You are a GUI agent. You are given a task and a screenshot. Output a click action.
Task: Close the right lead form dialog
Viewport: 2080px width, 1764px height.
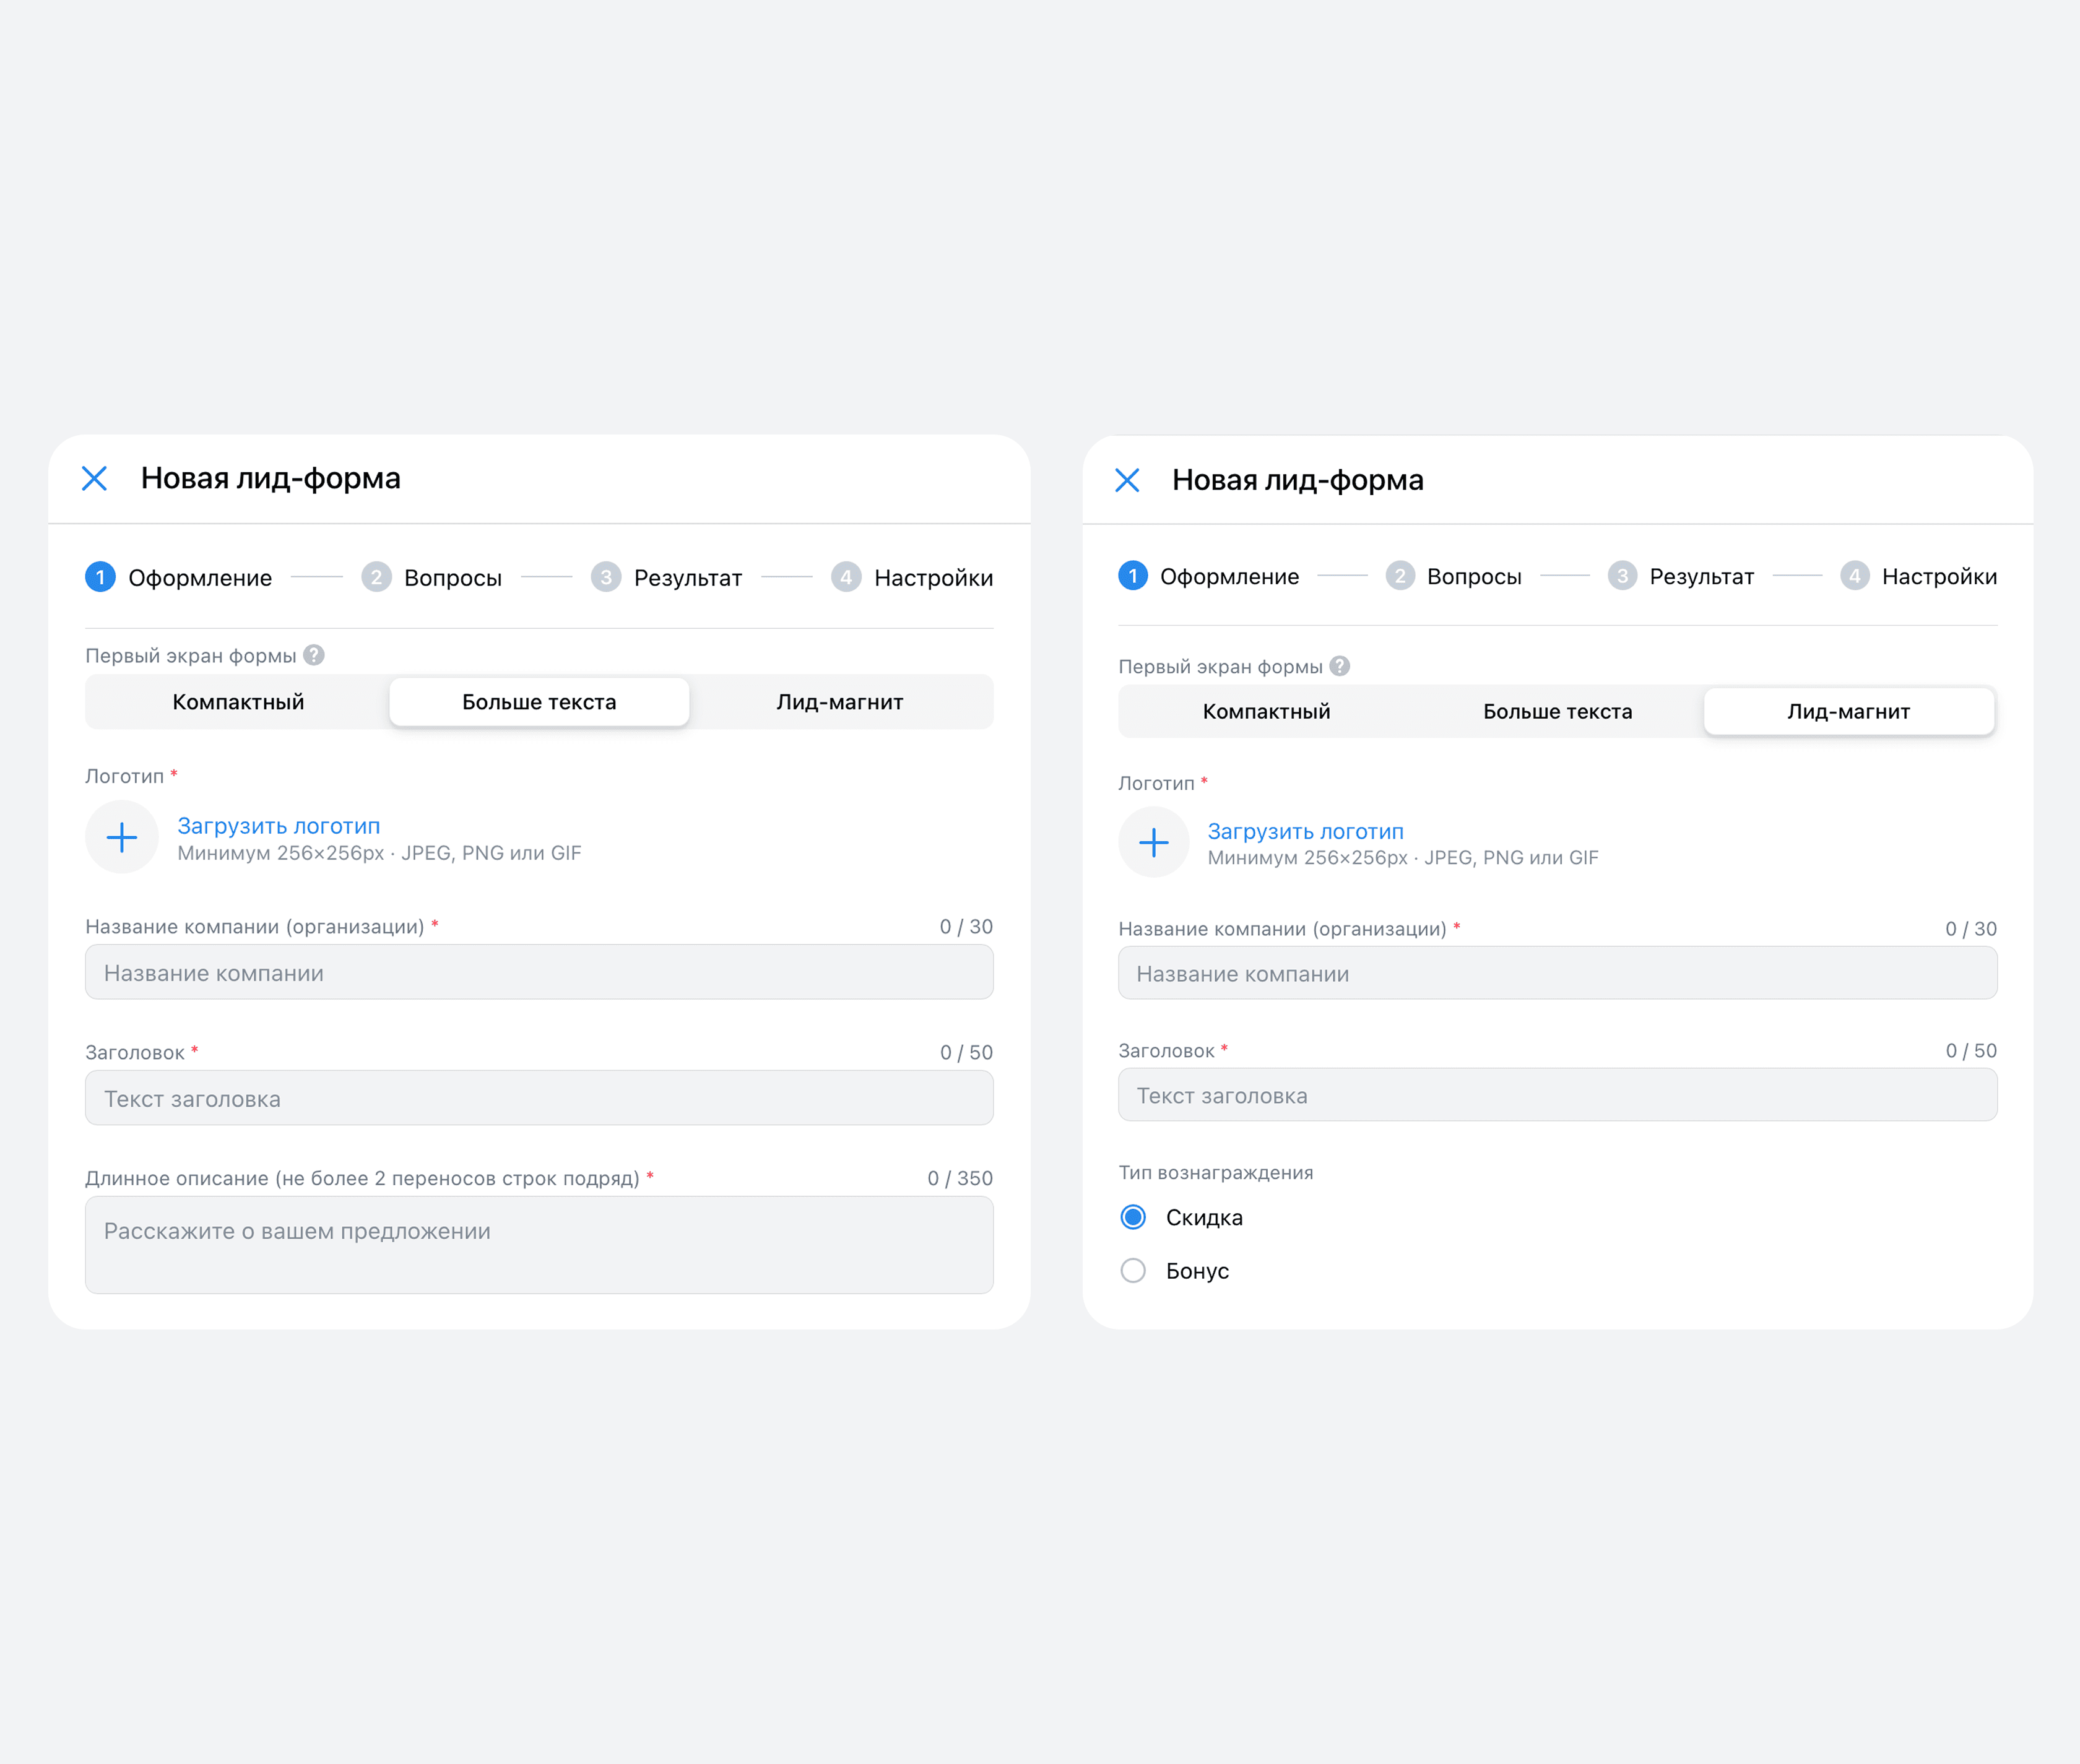(x=1127, y=481)
